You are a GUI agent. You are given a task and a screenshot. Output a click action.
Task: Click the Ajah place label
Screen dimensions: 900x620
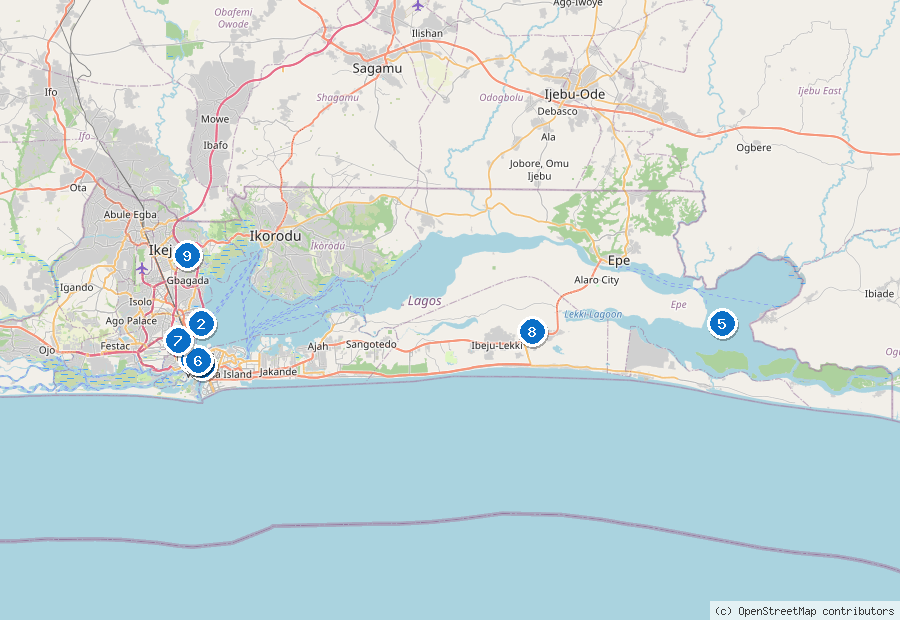(318, 346)
